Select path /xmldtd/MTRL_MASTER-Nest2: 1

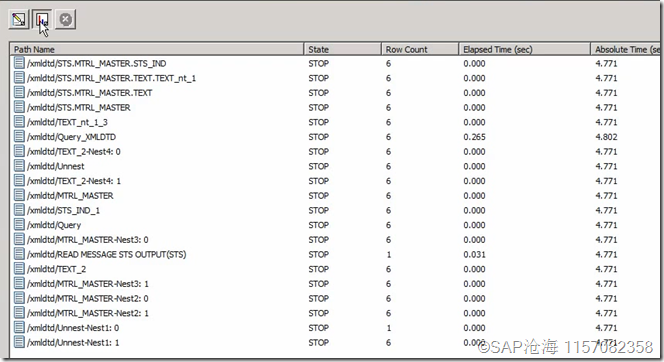point(88,313)
